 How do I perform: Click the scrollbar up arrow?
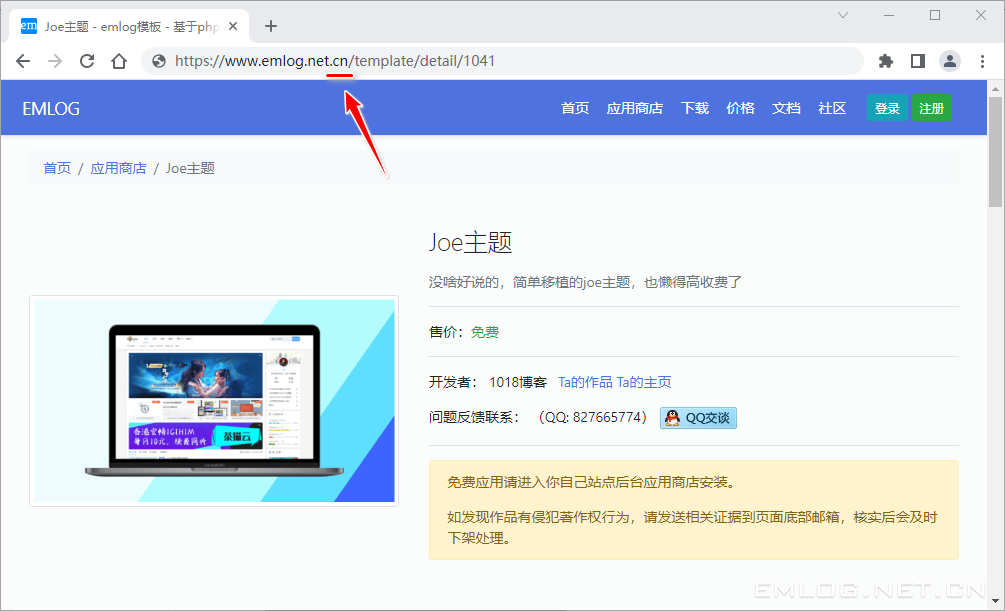pos(995,88)
